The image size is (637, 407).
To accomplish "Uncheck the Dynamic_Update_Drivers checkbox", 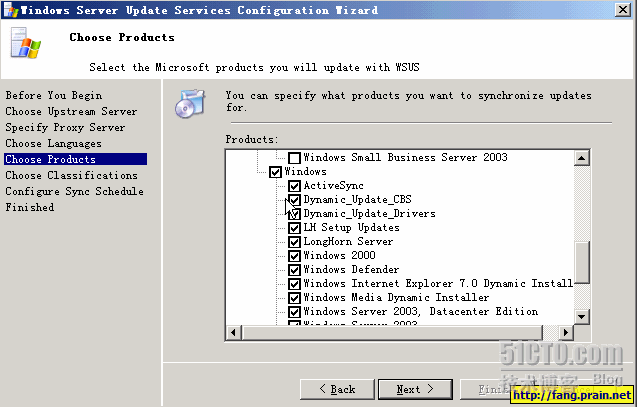I will click(x=294, y=214).
